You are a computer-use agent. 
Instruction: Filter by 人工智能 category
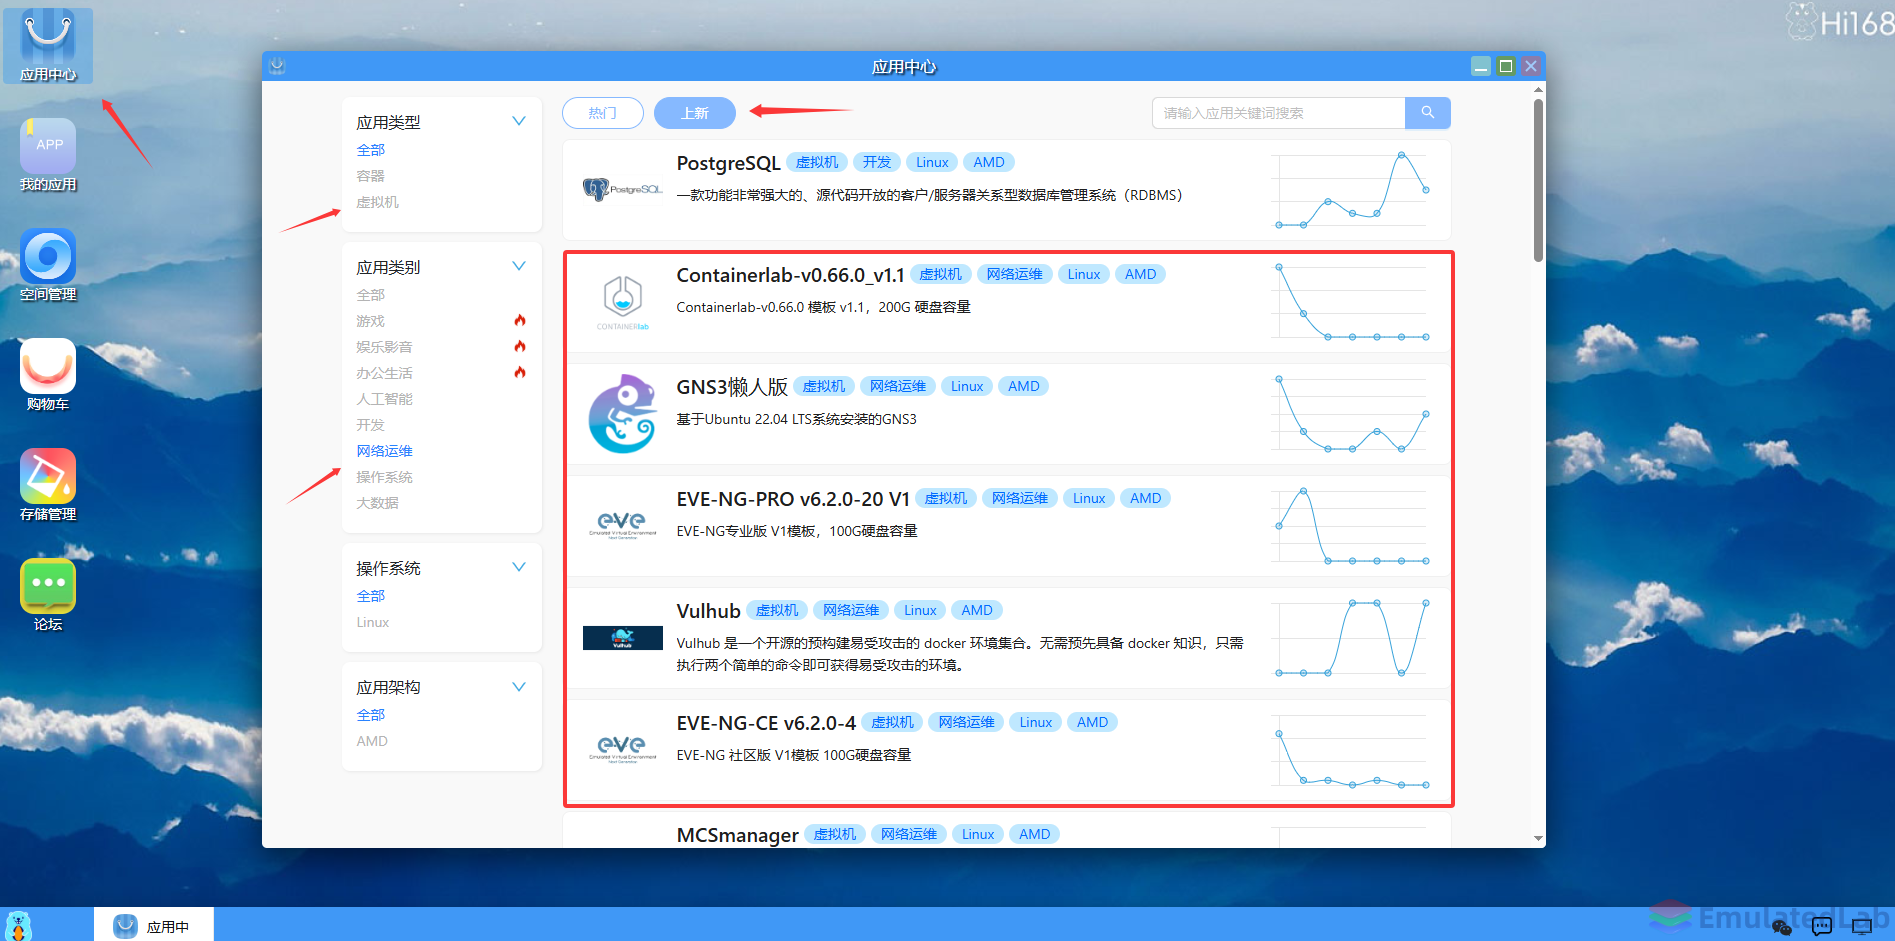point(385,399)
